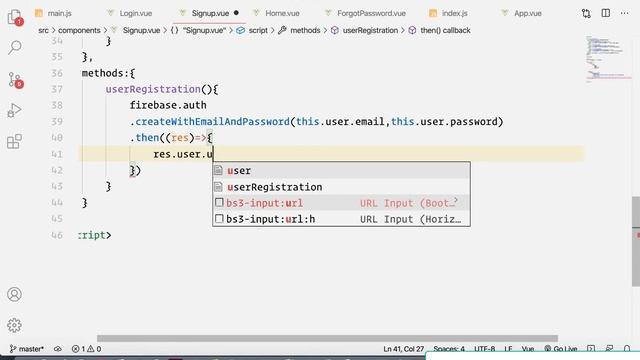Click the UTF-8 encoding selector
This screenshot has height=360, width=640.
tap(484, 349)
